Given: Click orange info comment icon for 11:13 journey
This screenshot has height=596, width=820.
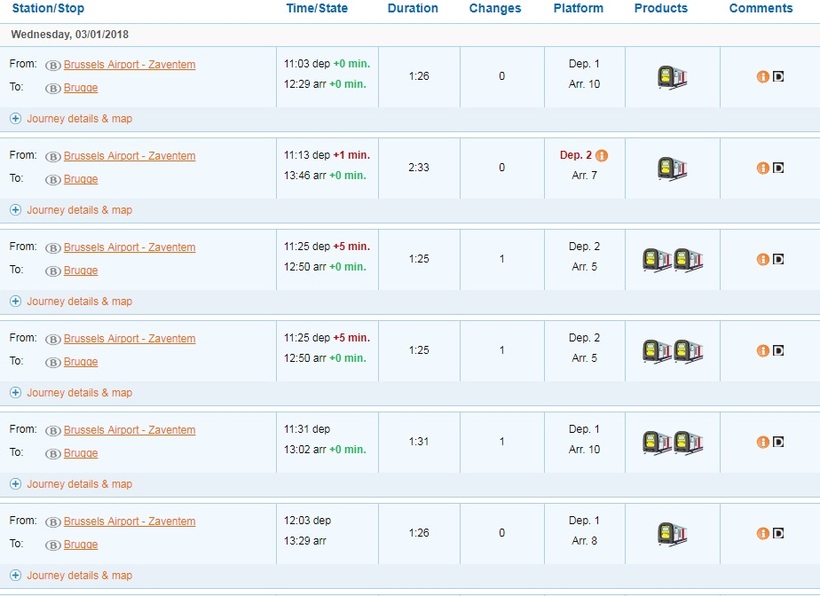Looking at the screenshot, I should (763, 168).
